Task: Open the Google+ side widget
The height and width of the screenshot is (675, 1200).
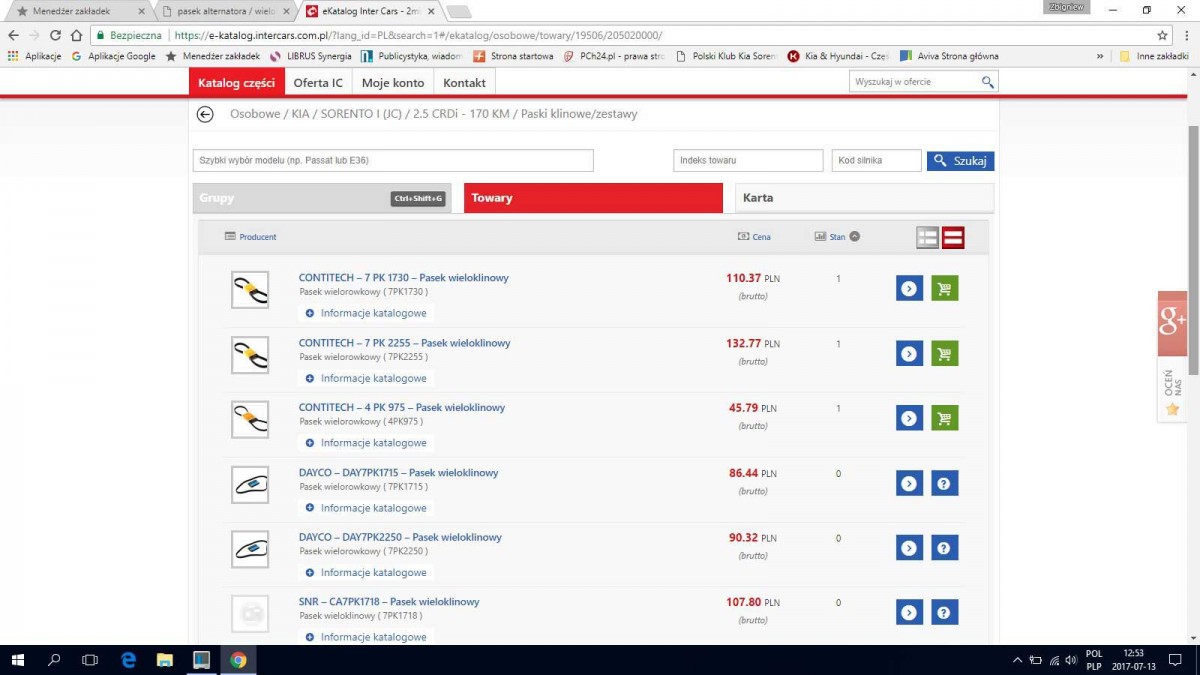Action: 1172,323
